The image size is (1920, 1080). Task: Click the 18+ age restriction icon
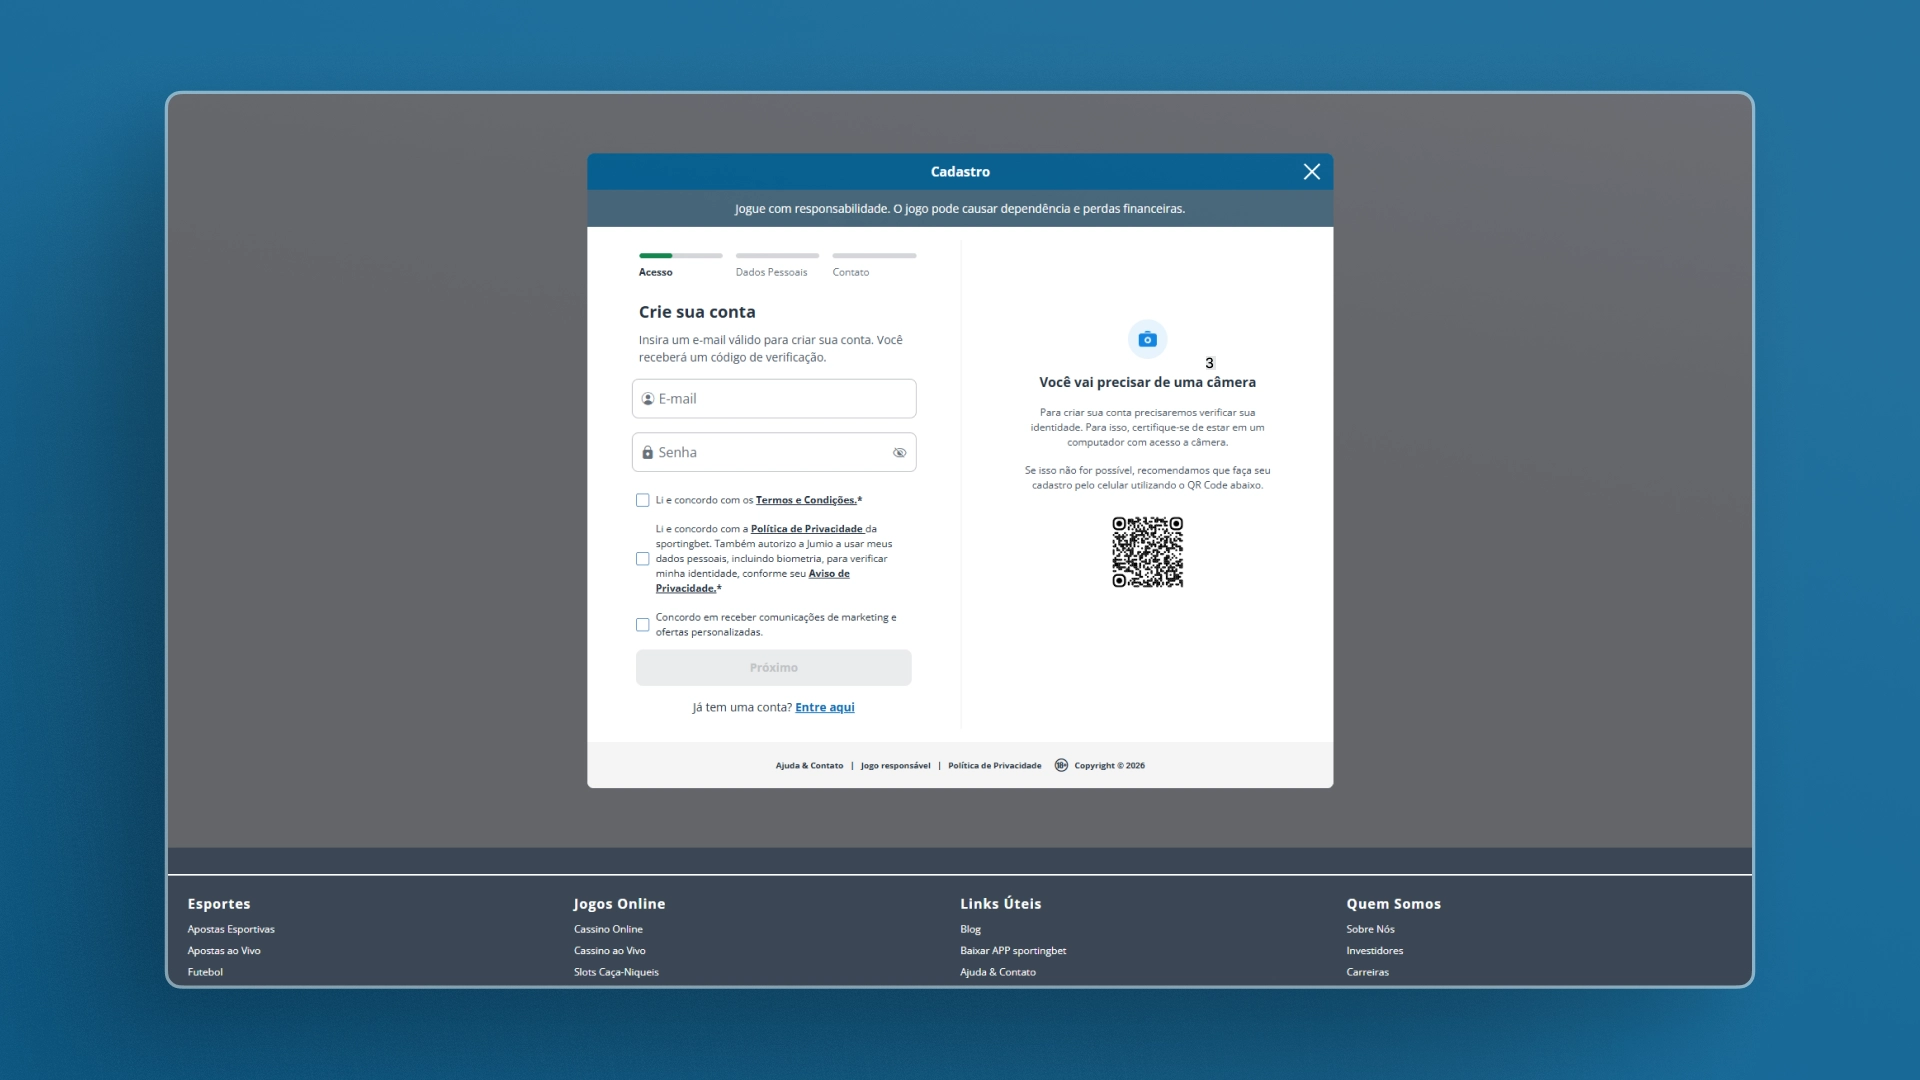click(1061, 766)
